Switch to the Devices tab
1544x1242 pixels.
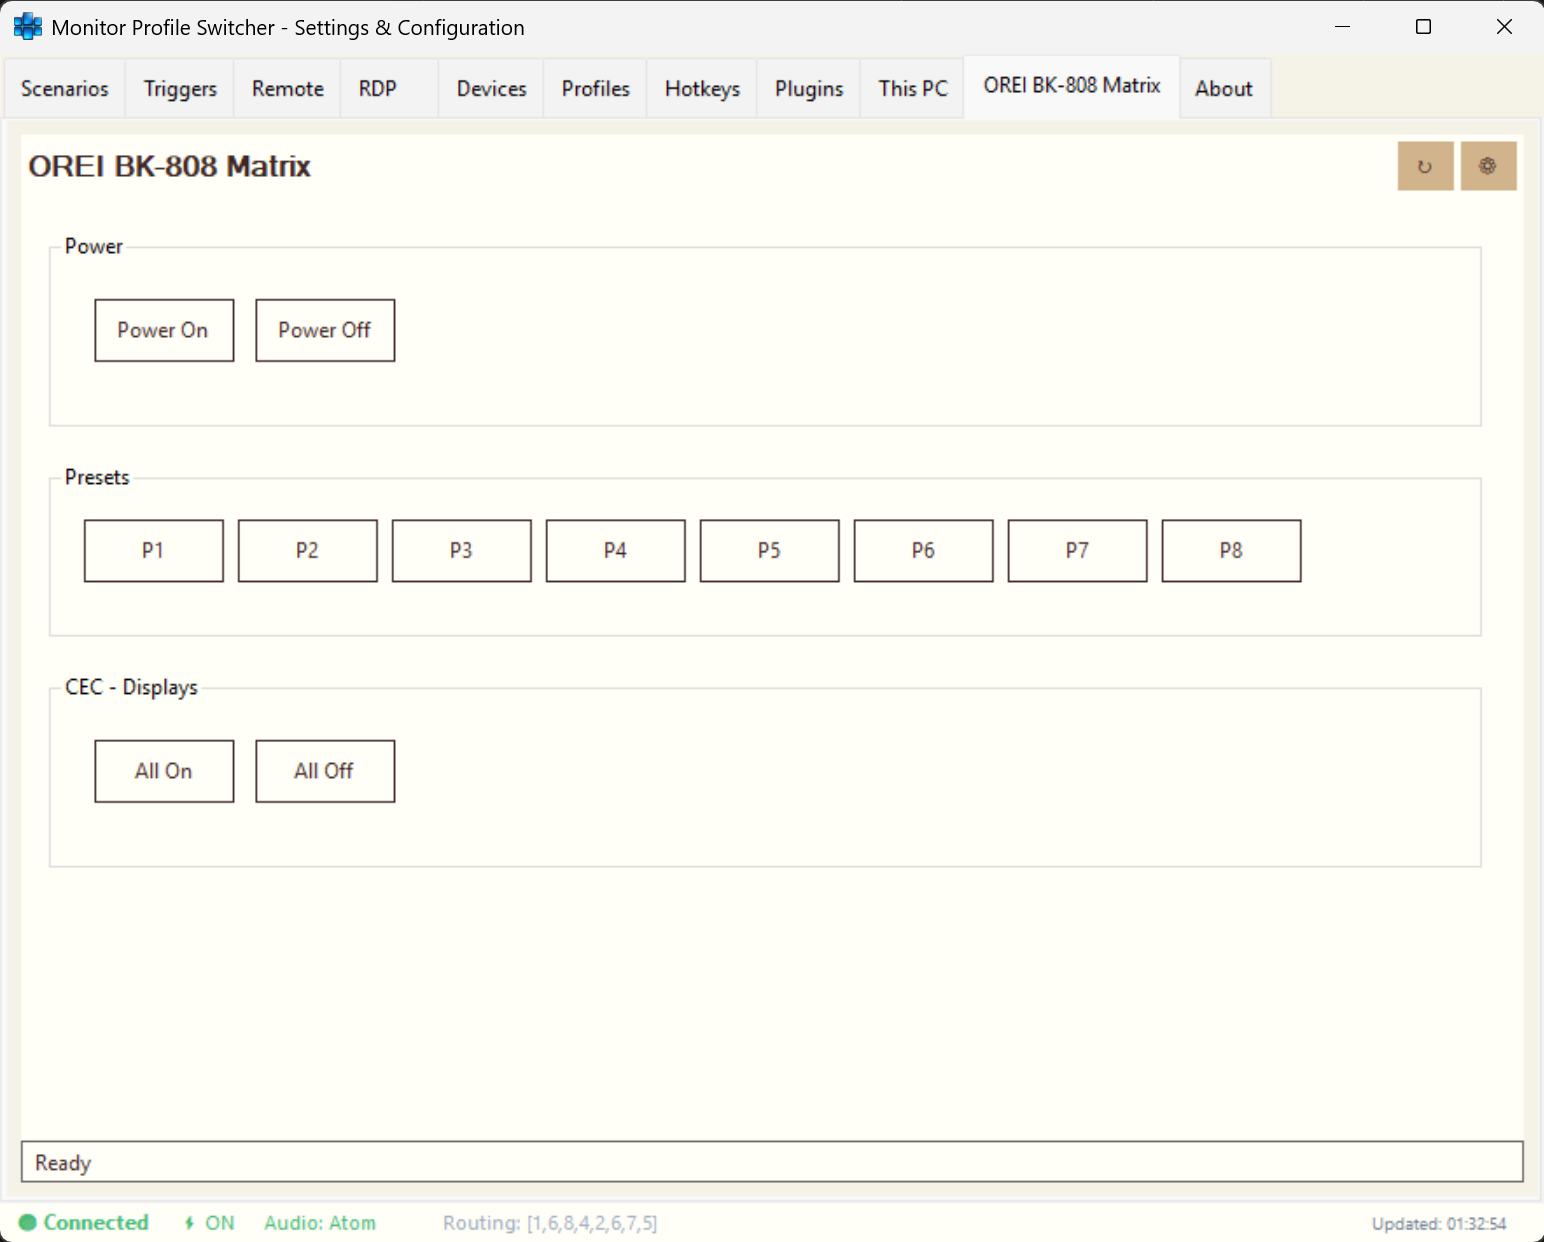coord(490,88)
